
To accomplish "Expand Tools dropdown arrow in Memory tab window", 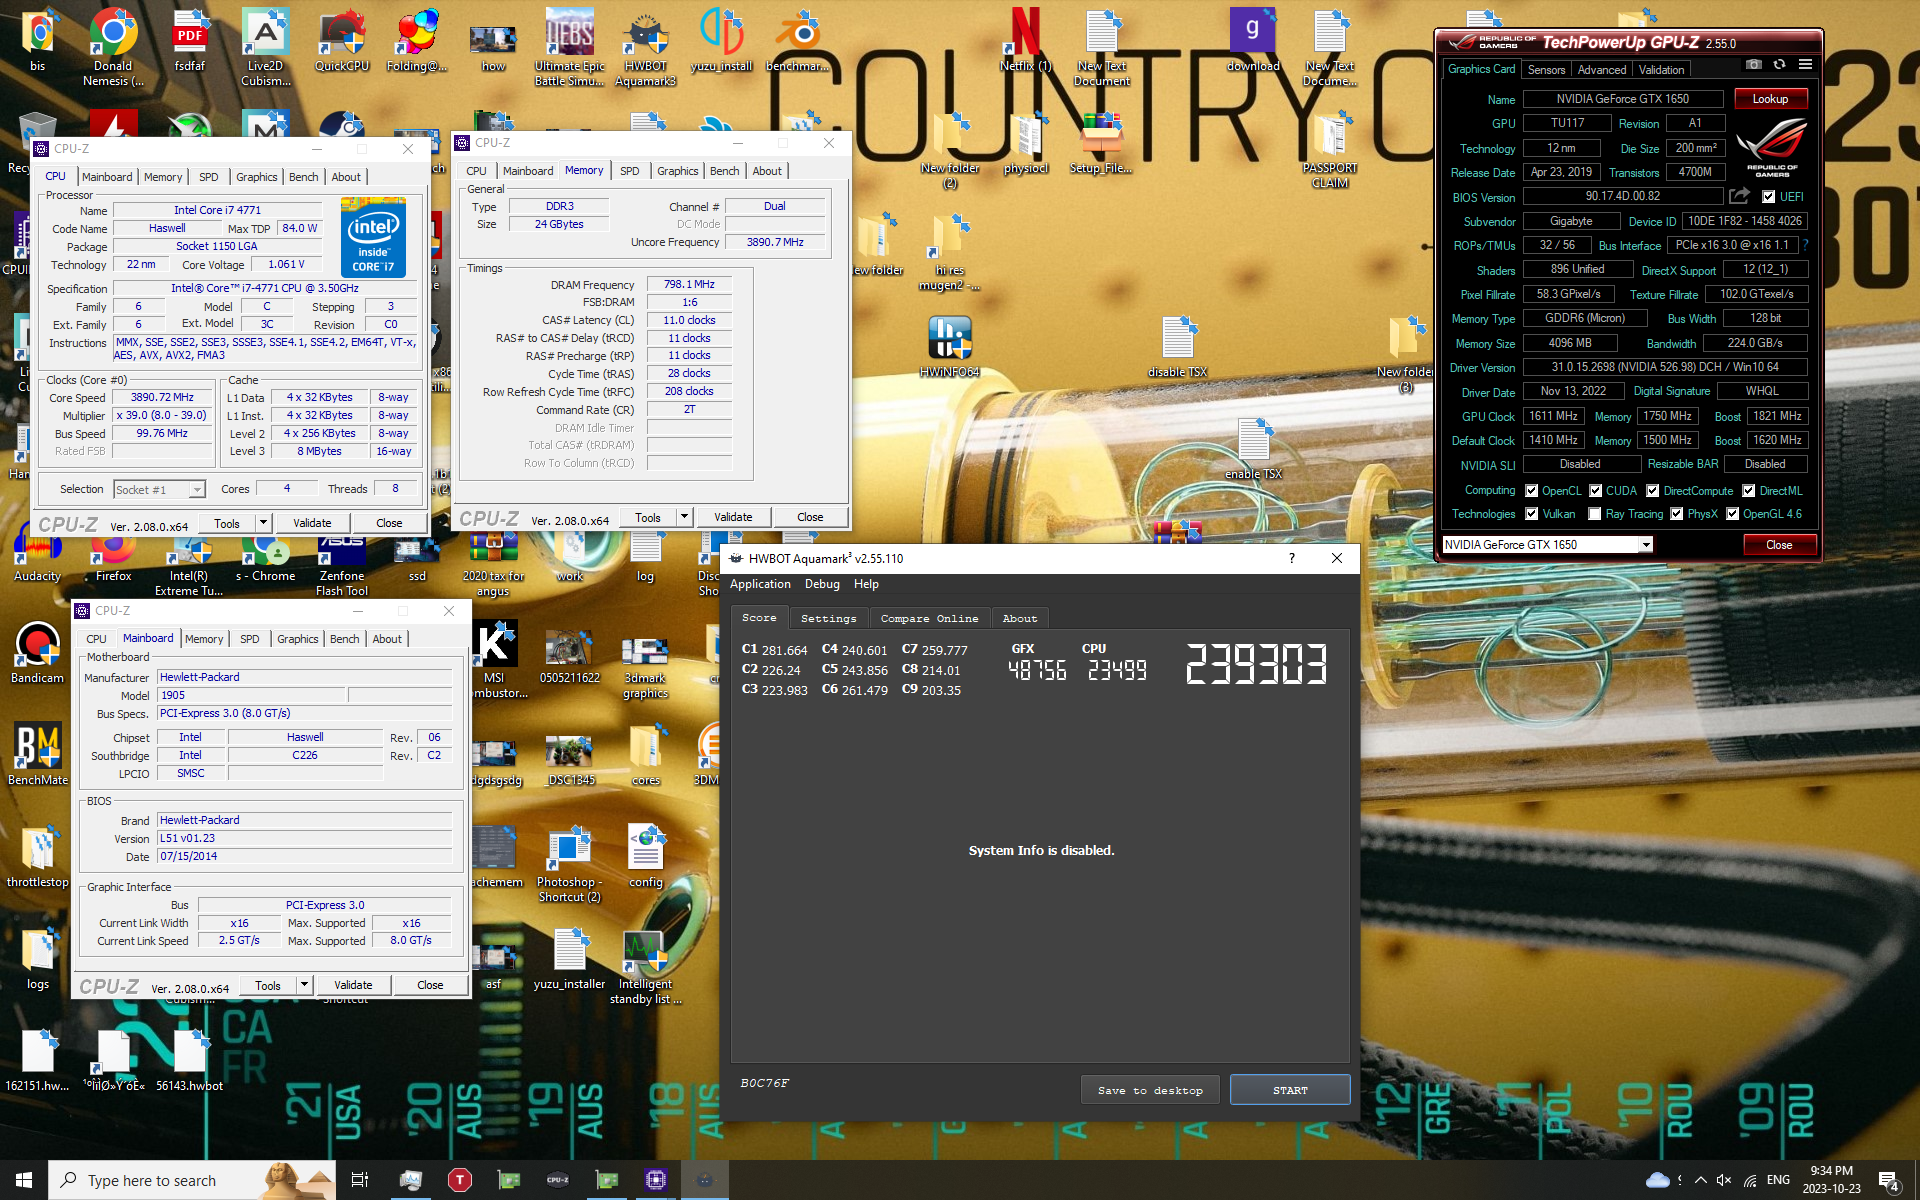I will (x=684, y=517).
